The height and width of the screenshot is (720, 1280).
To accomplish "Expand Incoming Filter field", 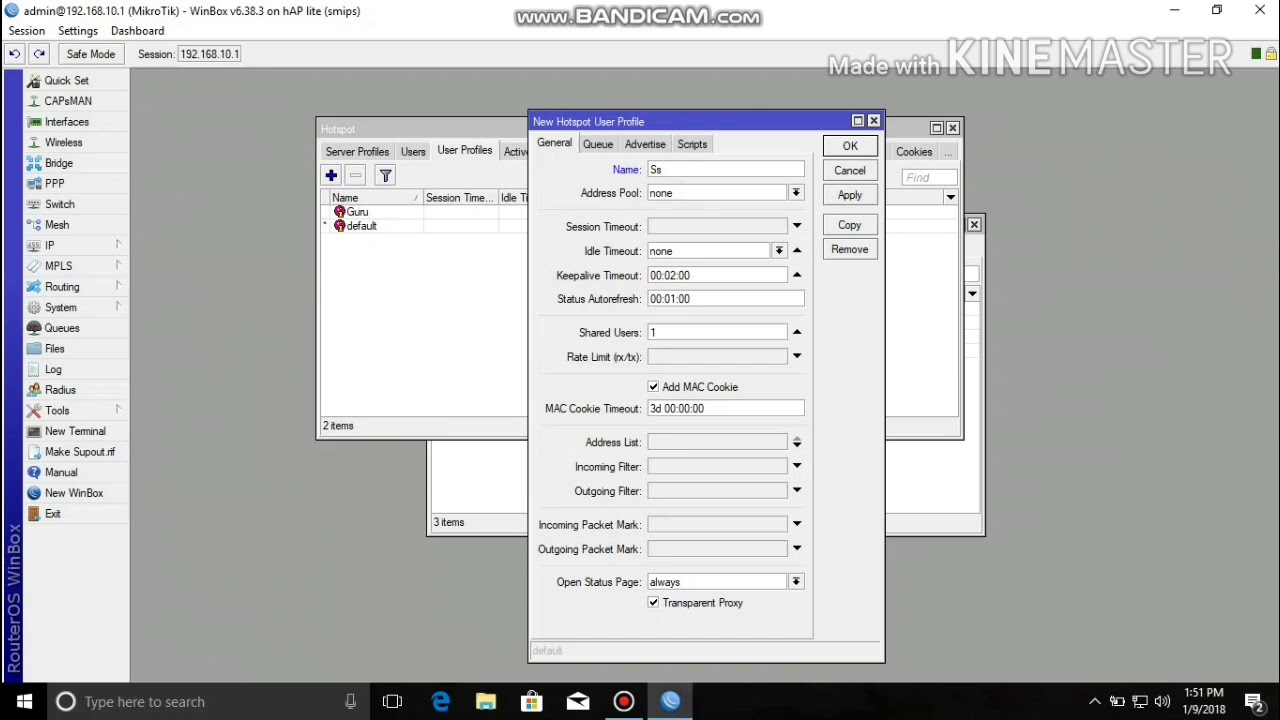I will [797, 466].
